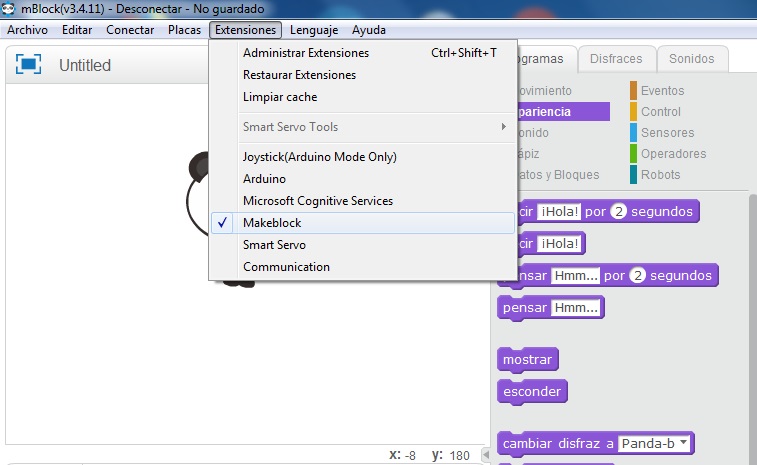Click the Untitled project name field

tap(85, 66)
